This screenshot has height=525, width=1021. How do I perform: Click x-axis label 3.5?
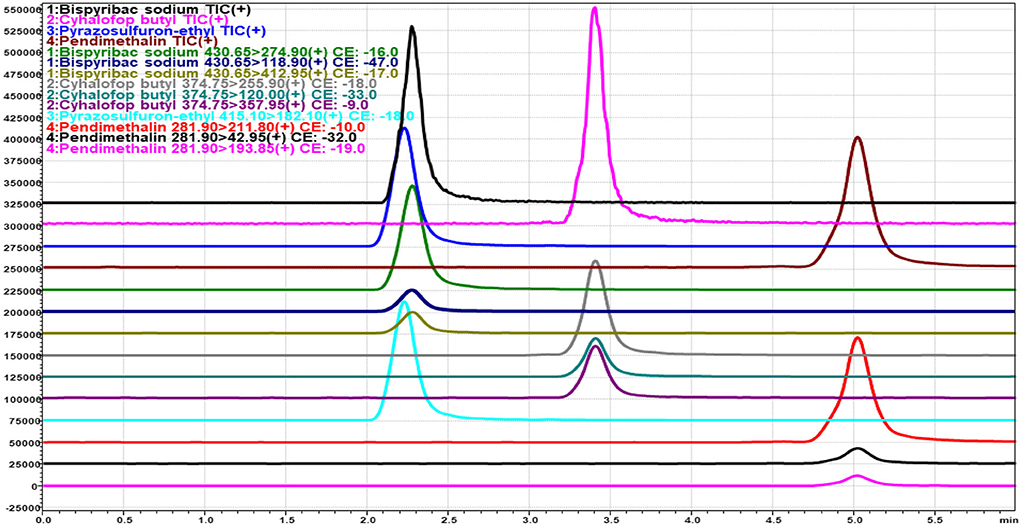tap(610, 520)
